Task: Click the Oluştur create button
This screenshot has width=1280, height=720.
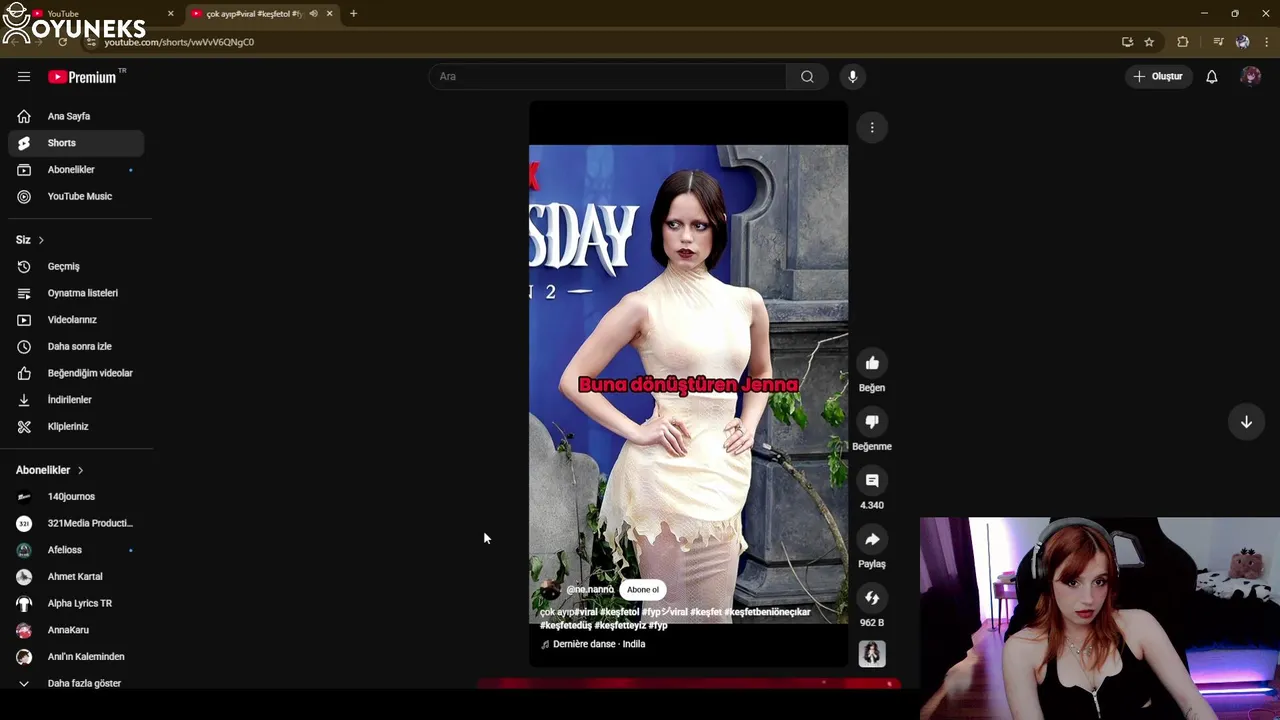Action: click(x=1158, y=77)
